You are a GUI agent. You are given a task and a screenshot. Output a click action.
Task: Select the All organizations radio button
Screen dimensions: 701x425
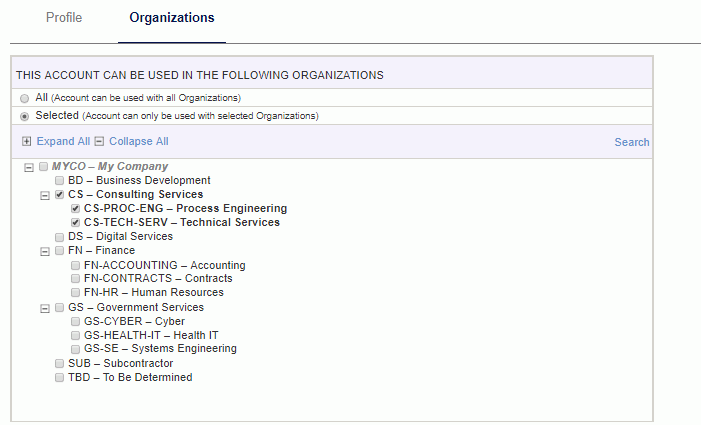25,98
